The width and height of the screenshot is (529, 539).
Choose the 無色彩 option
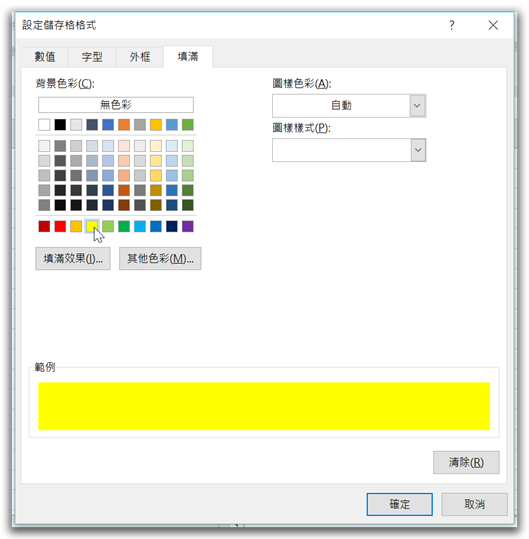tap(116, 104)
